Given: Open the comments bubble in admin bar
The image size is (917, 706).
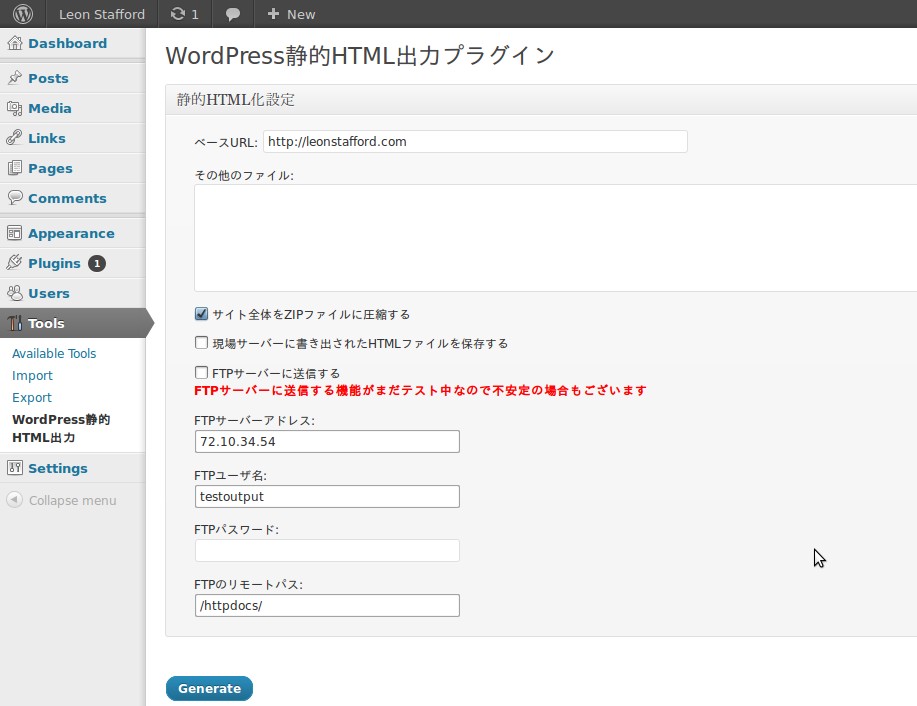Looking at the screenshot, I should (x=232, y=15).
